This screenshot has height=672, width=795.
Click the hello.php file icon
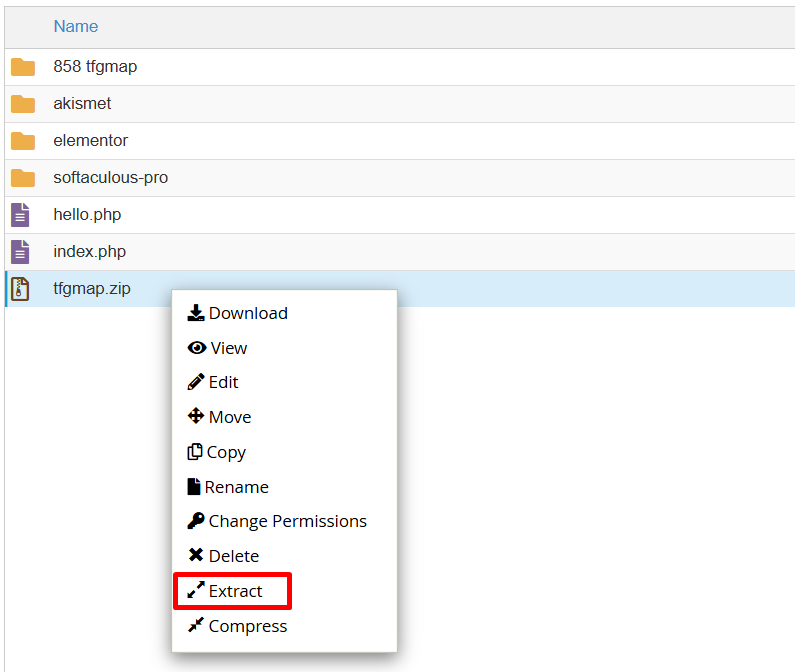click(x=20, y=215)
